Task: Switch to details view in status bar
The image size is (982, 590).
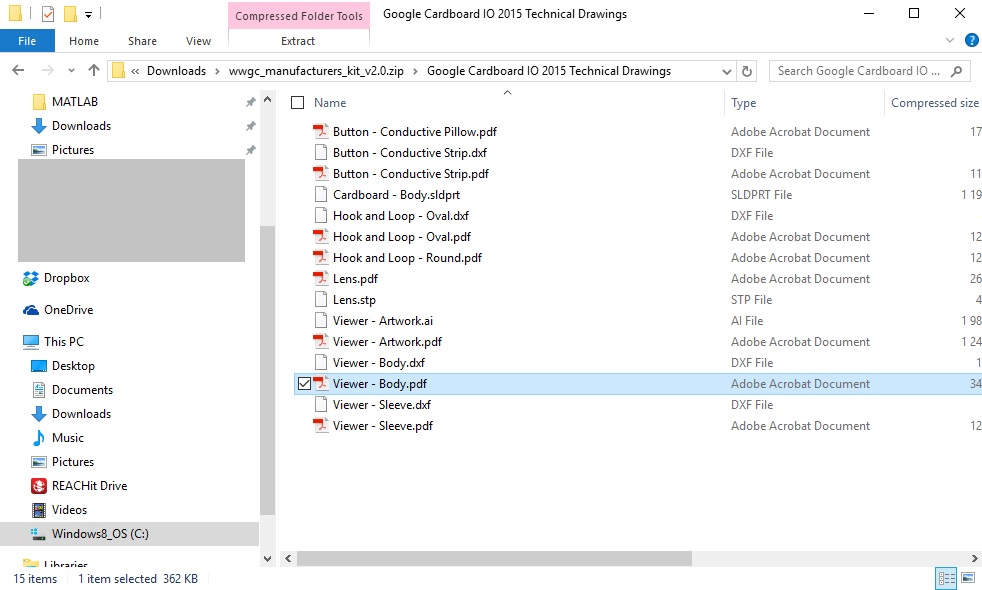Action: [945, 578]
